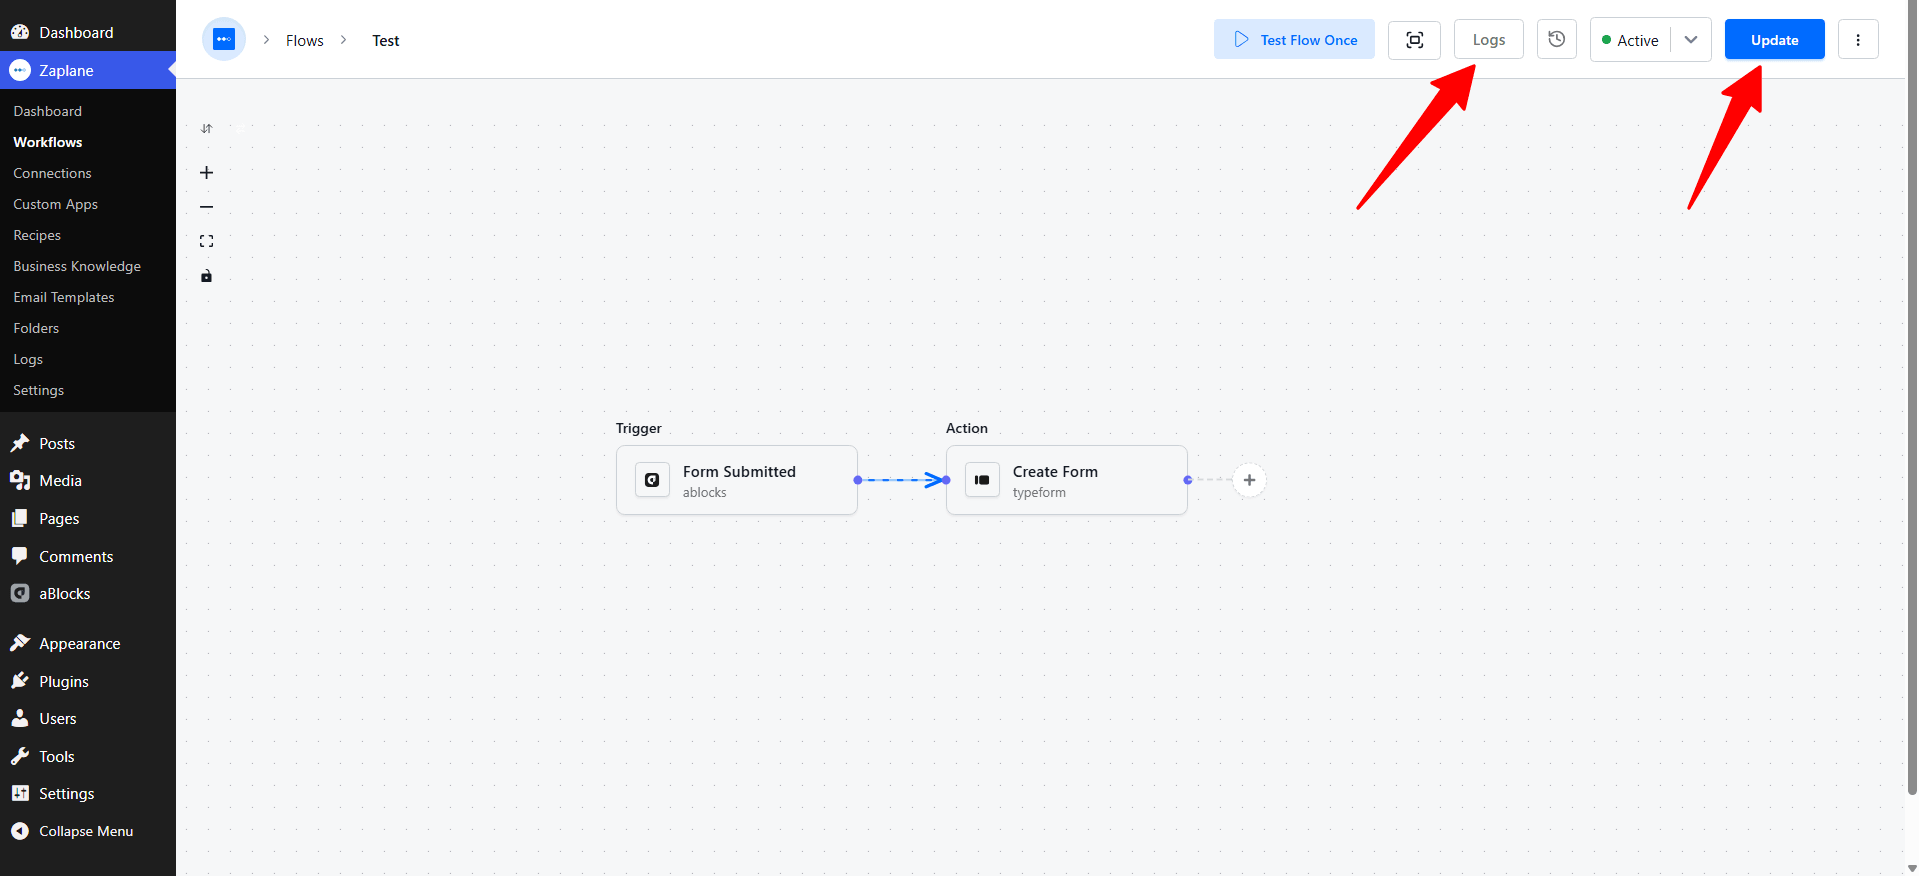Click the Plugins plug icon
The width and height of the screenshot is (1919, 876).
pyautogui.click(x=20, y=681)
